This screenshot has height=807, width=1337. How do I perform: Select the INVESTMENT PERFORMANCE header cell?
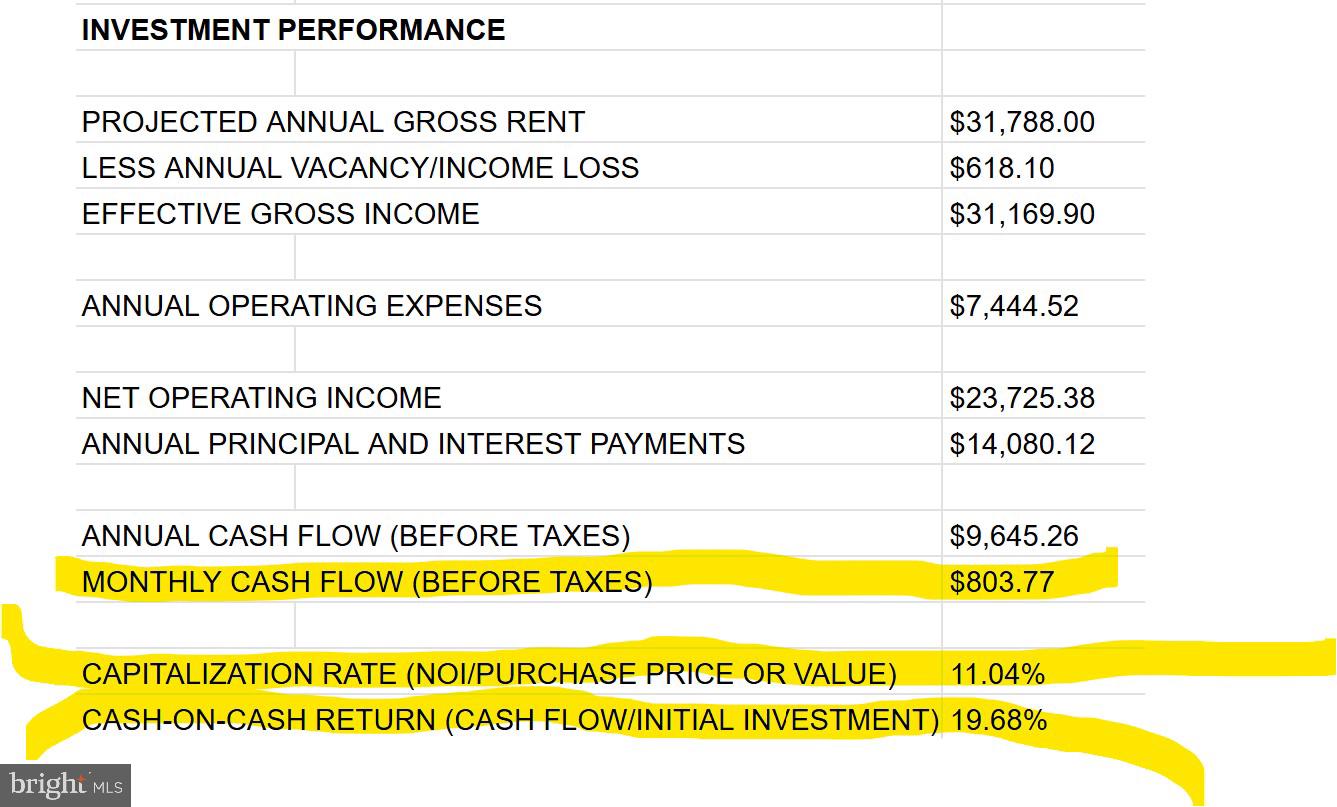293,30
